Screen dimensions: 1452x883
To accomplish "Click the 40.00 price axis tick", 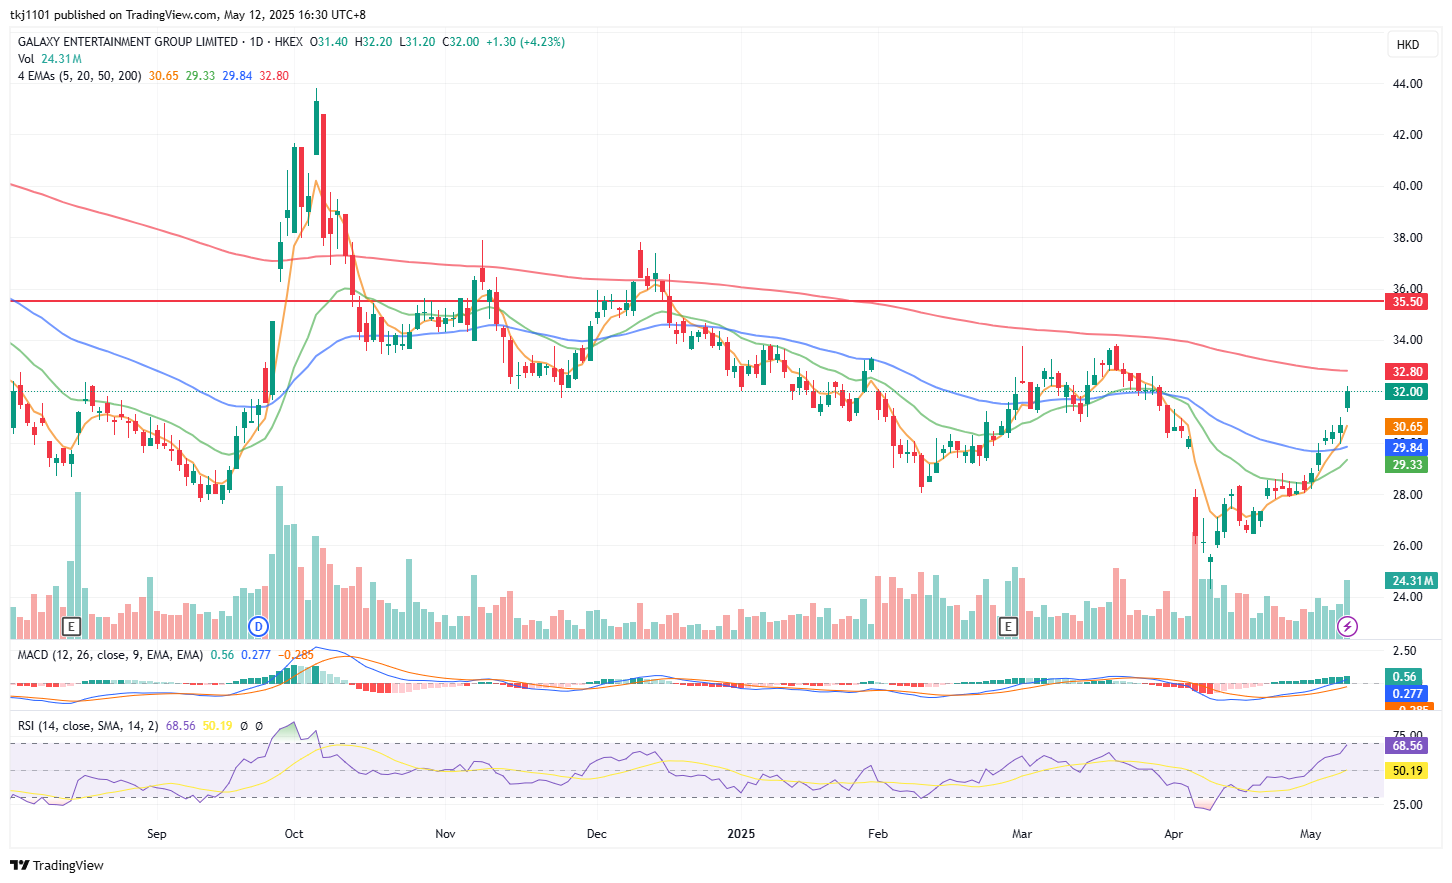I will click(x=1408, y=186).
